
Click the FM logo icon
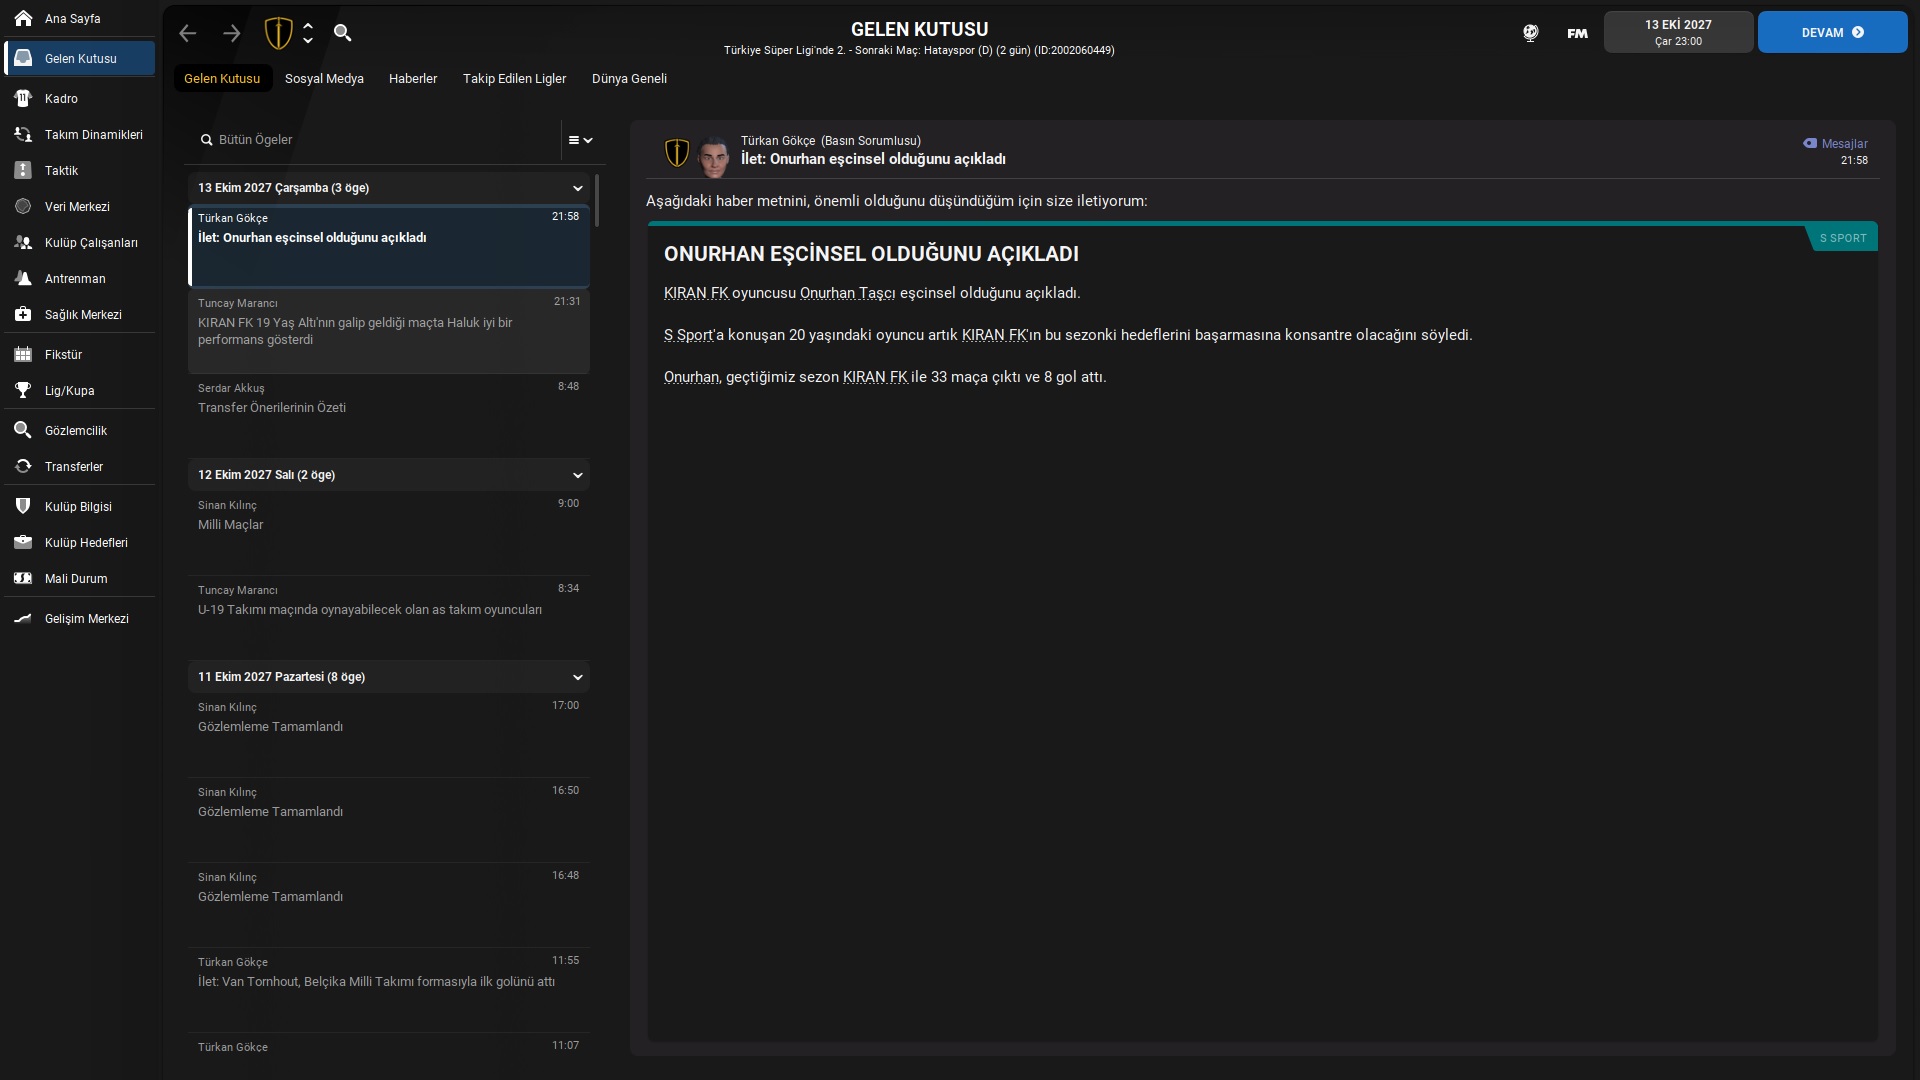pyautogui.click(x=1577, y=33)
